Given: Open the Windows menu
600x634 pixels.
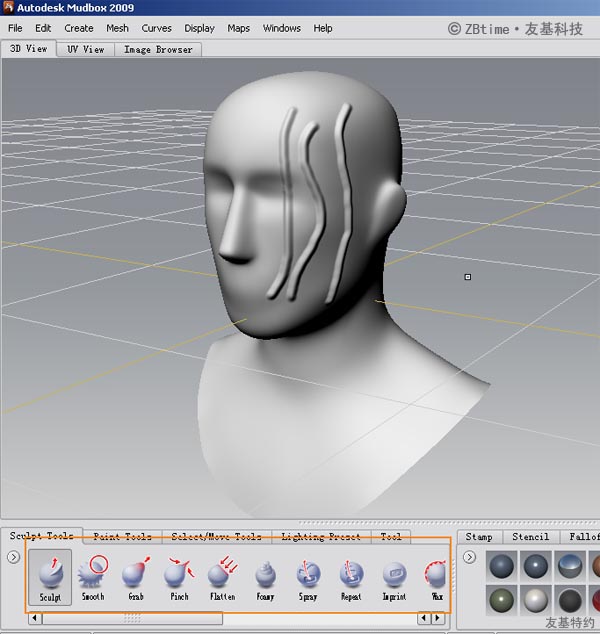Looking at the screenshot, I should [282, 28].
